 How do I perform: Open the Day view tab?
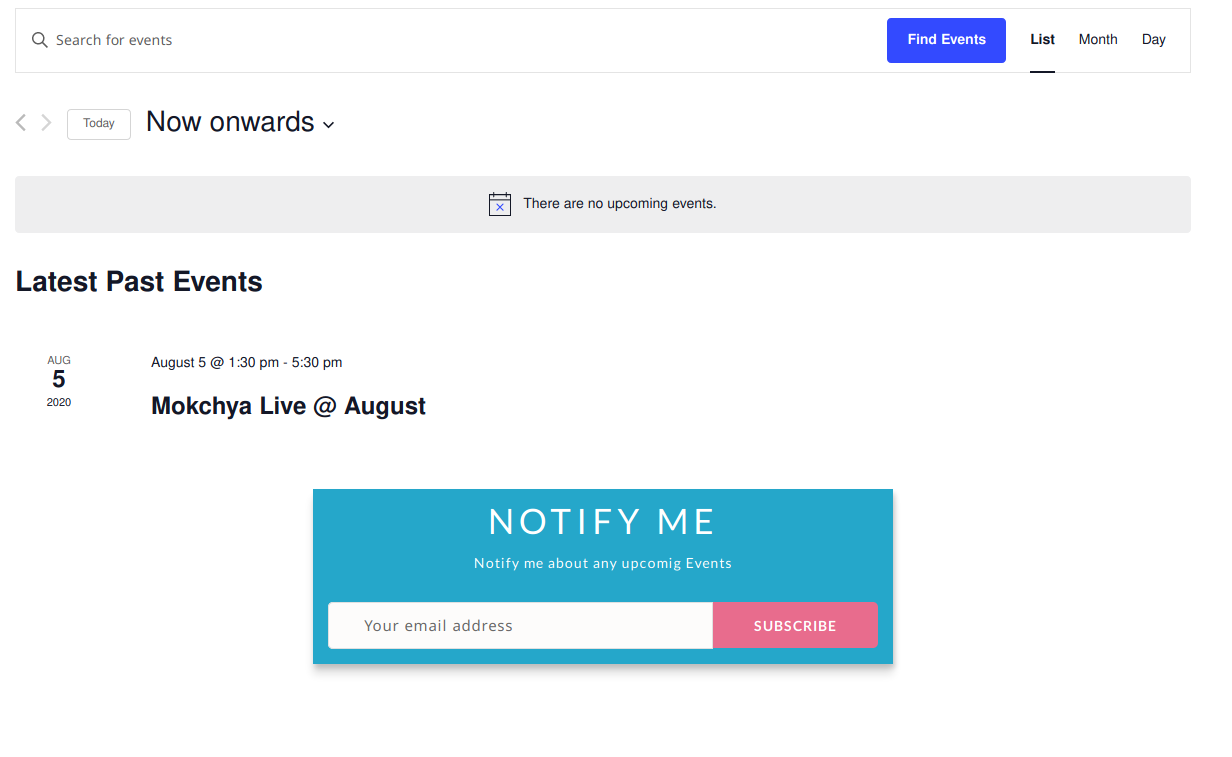1154,40
